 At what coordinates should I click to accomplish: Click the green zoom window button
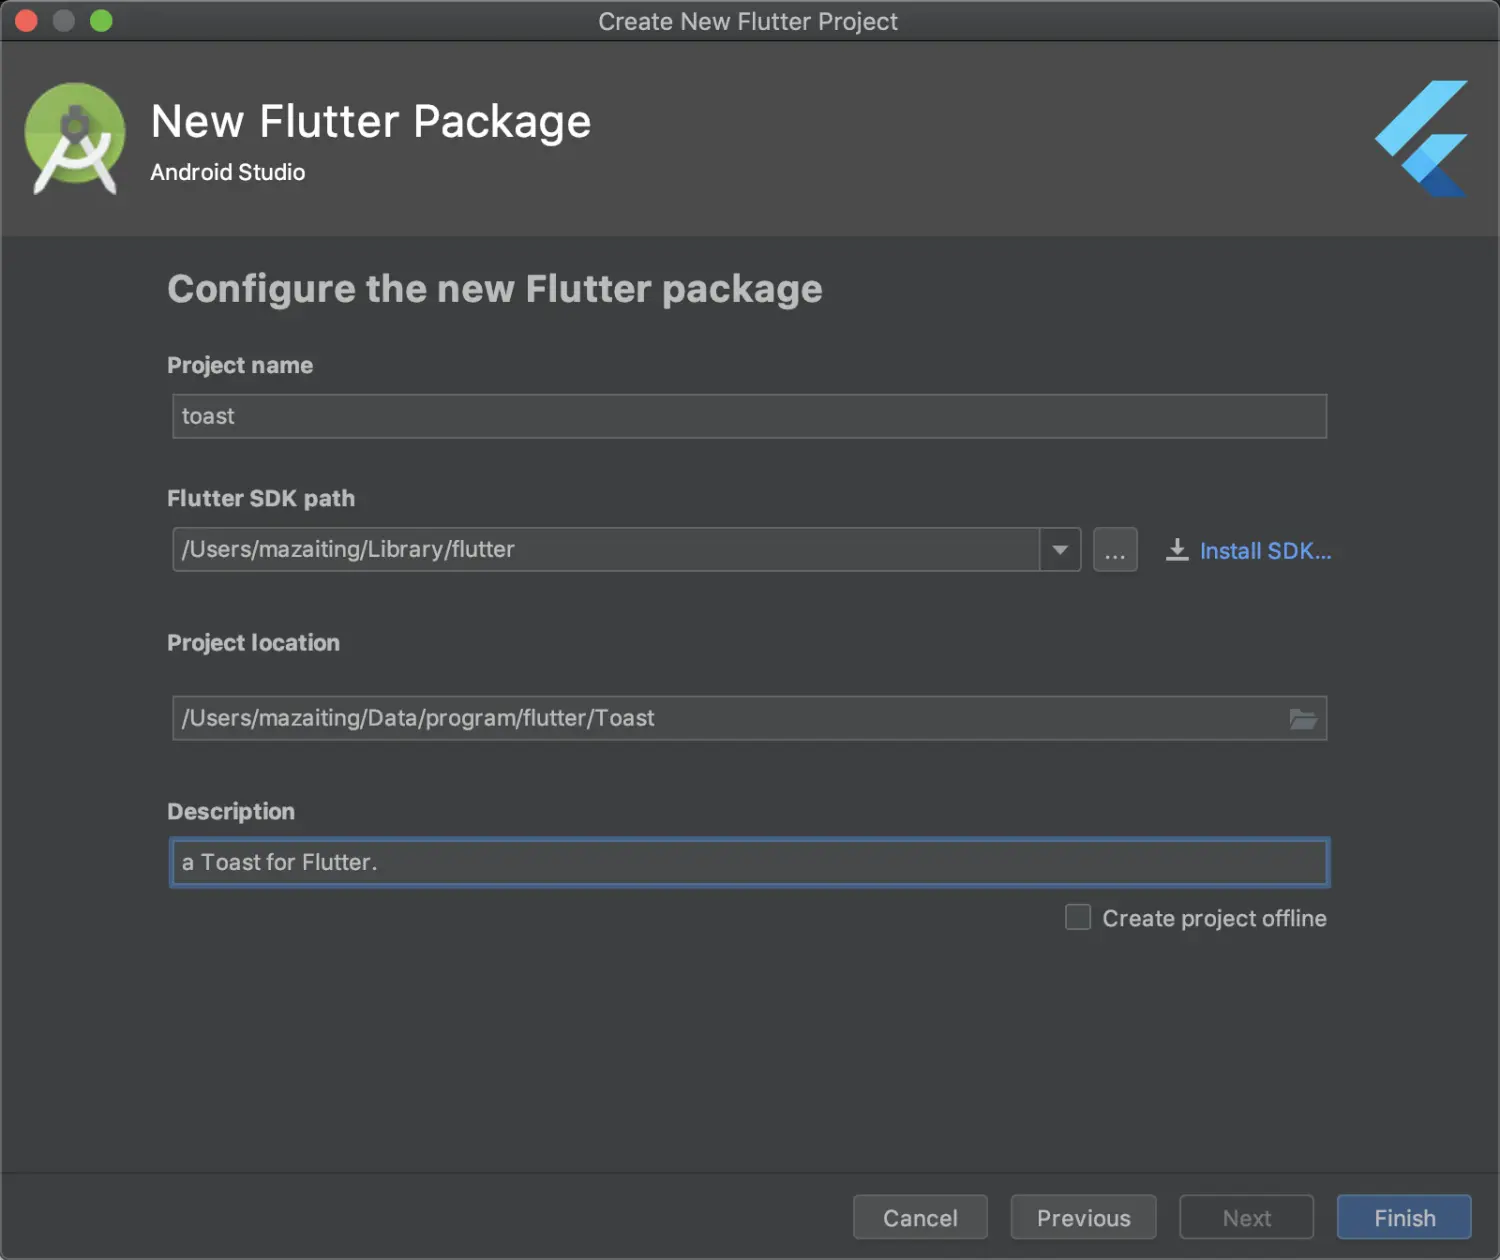(x=101, y=20)
